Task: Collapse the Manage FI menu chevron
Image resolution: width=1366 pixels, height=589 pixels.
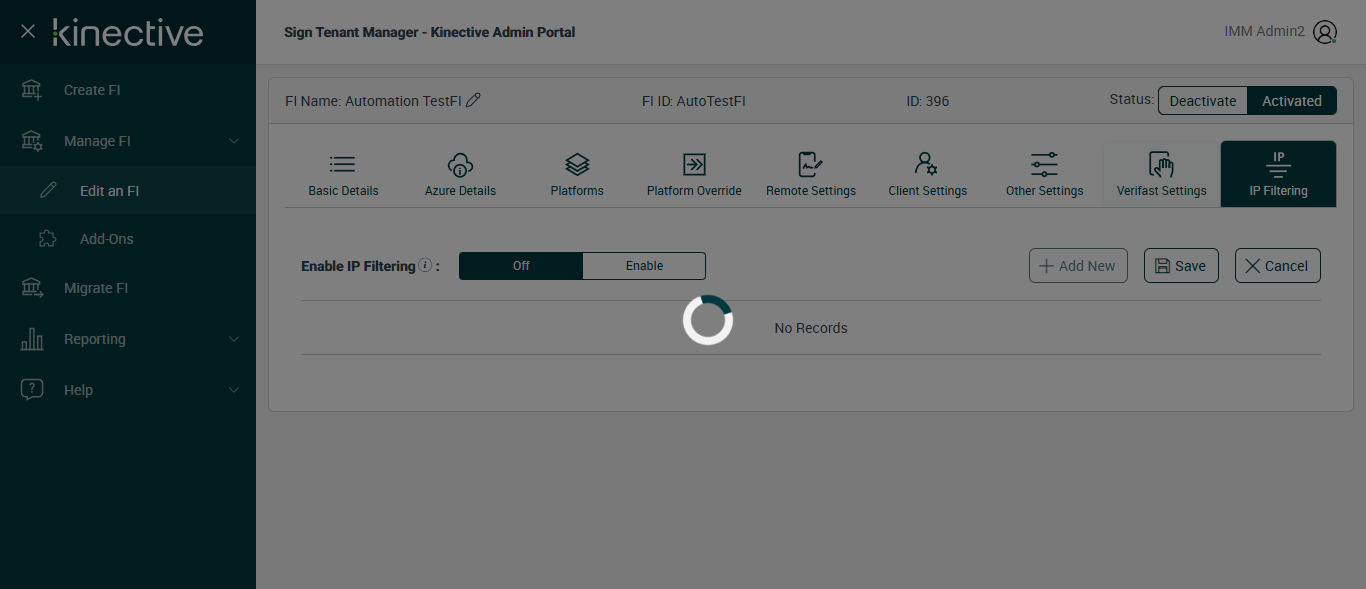Action: pos(234,141)
